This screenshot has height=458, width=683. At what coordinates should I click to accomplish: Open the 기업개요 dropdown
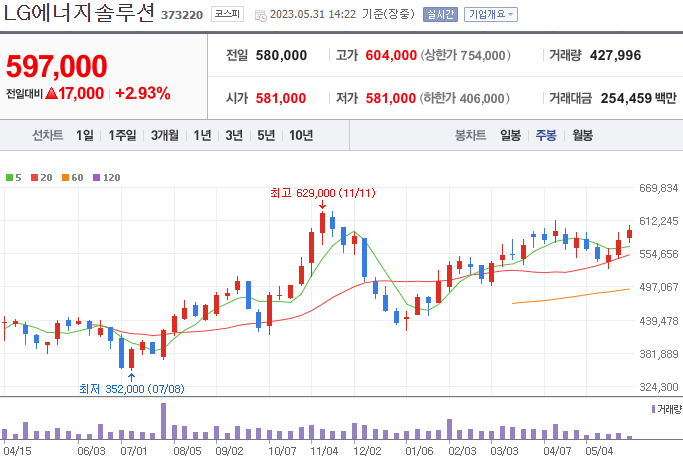490,14
